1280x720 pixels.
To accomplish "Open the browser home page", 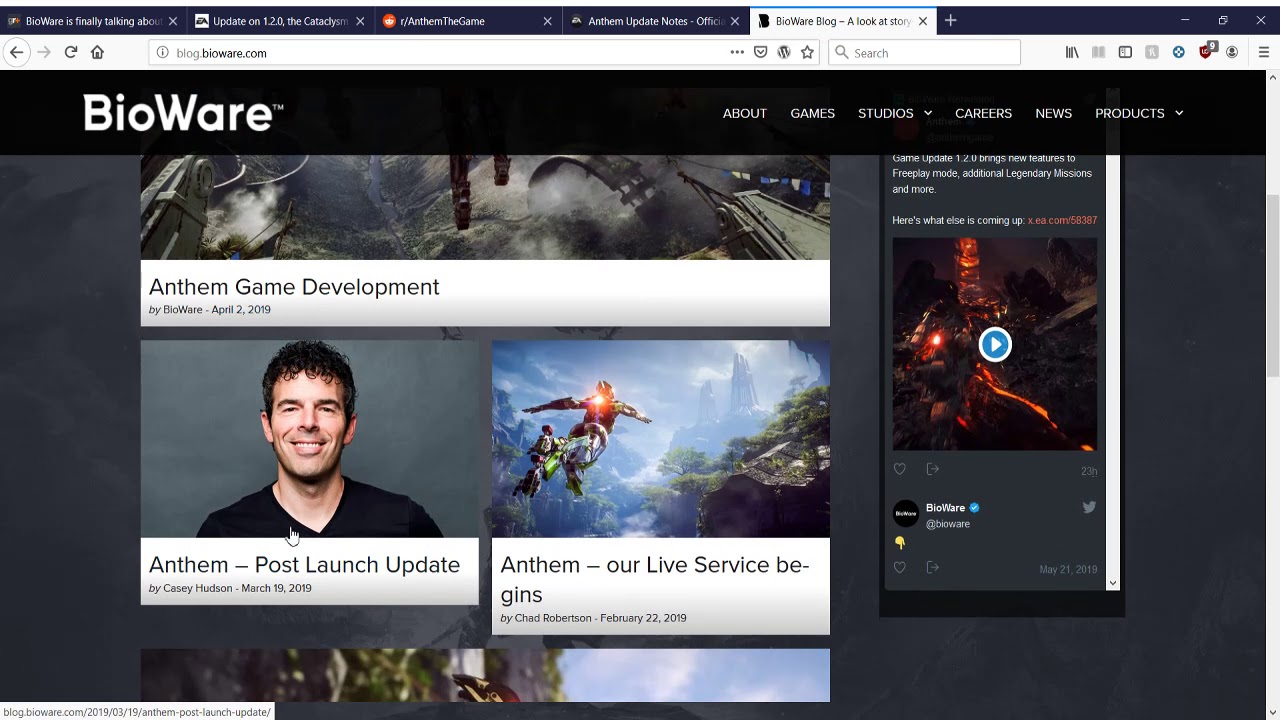I will (97, 52).
